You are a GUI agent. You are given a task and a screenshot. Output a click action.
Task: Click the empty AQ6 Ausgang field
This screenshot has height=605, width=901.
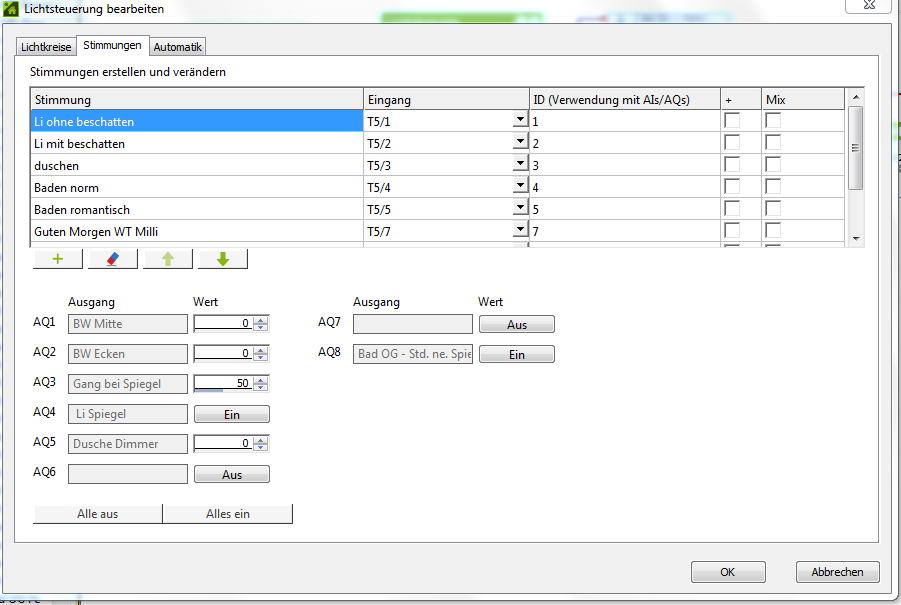[x=128, y=474]
